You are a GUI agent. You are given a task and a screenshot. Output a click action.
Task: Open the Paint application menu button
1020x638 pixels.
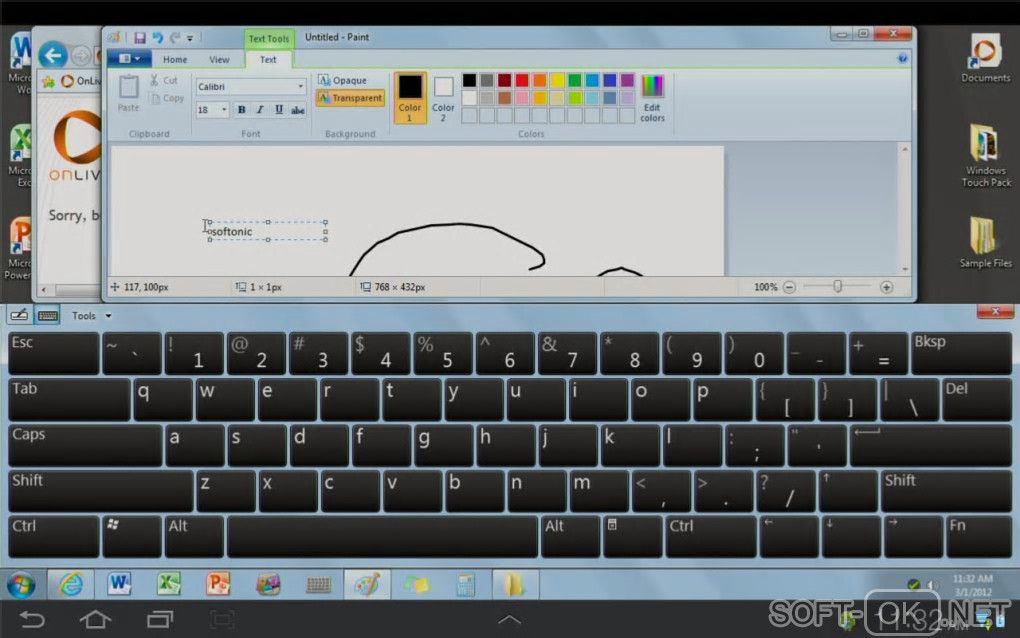(129, 59)
